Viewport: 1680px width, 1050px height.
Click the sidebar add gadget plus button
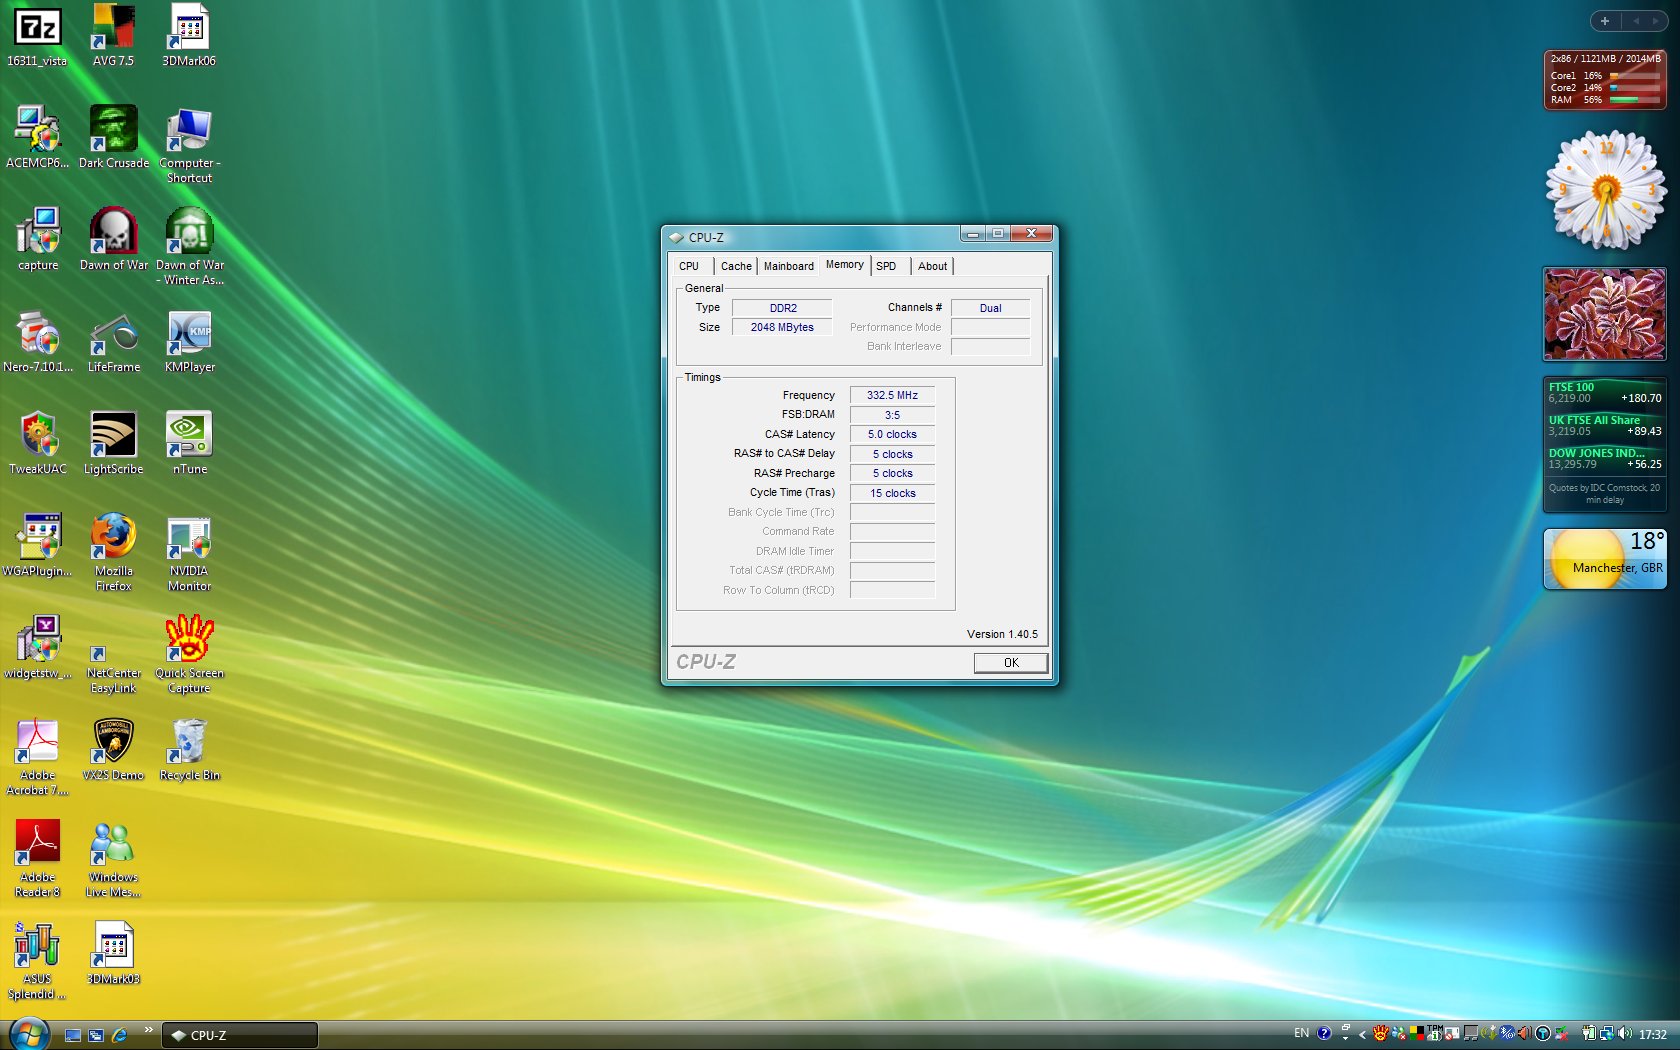1604,21
